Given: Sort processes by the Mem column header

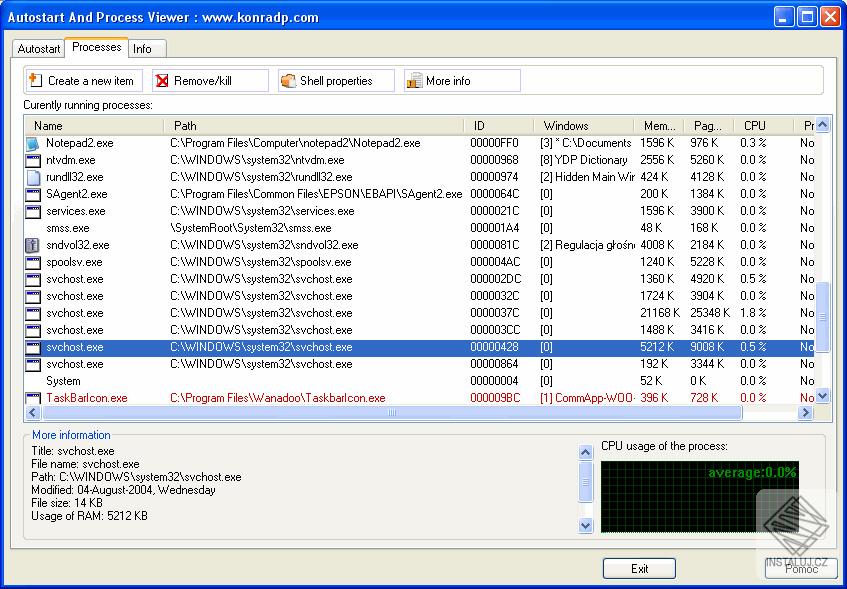Looking at the screenshot, I should pyautogui.click(x=657, y=125).
